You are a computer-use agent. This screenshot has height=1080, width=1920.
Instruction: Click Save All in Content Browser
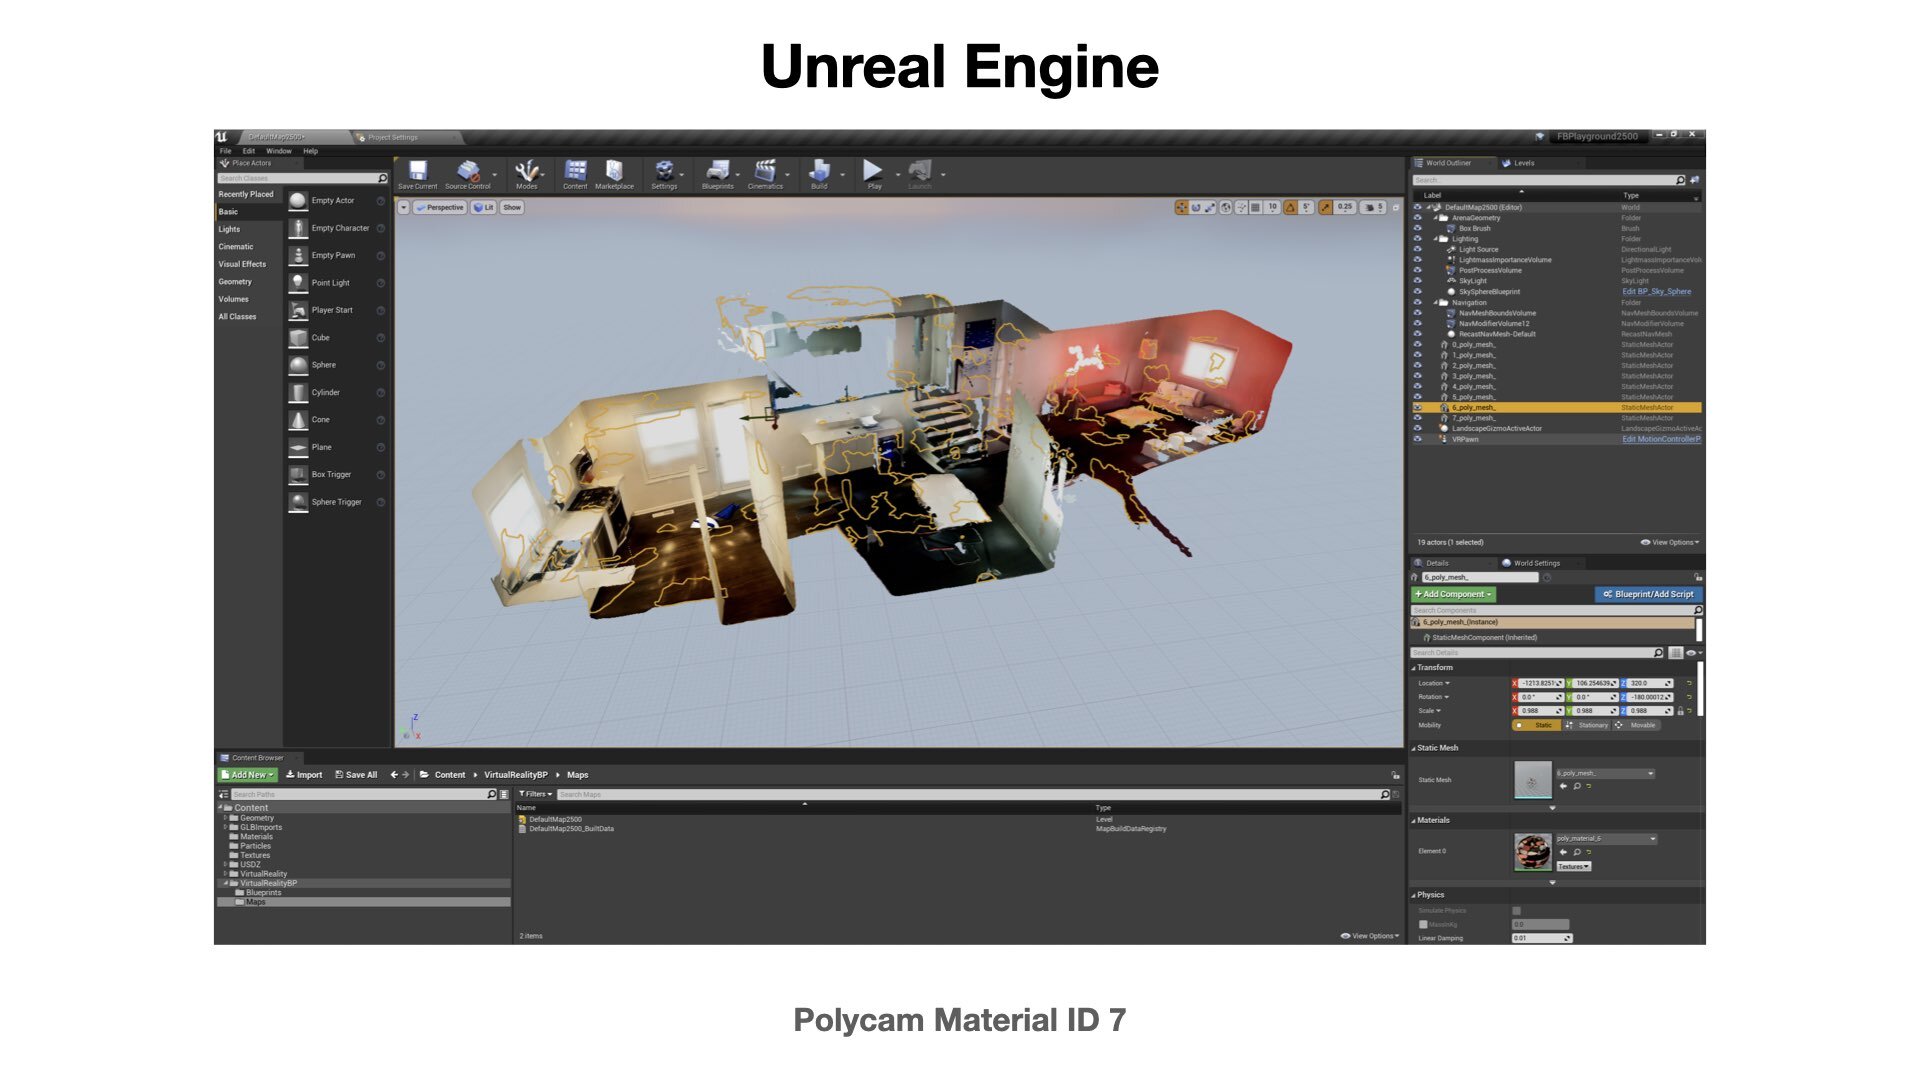click(x=356, y=775)
